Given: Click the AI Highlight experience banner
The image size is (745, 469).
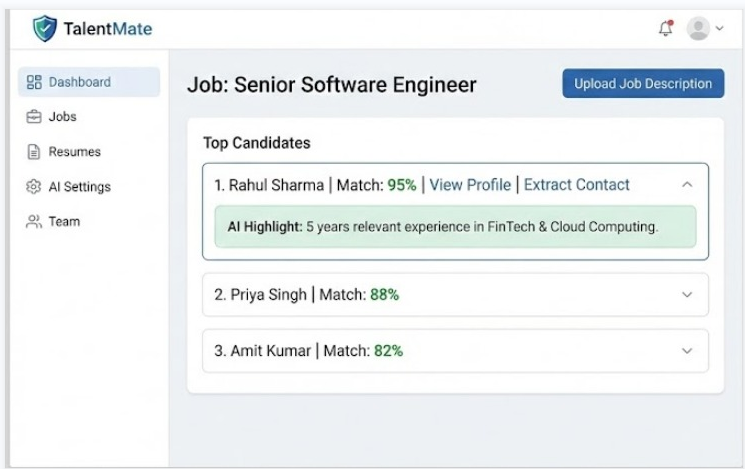Looking at the screenshot, I should (x=455, y=227).
